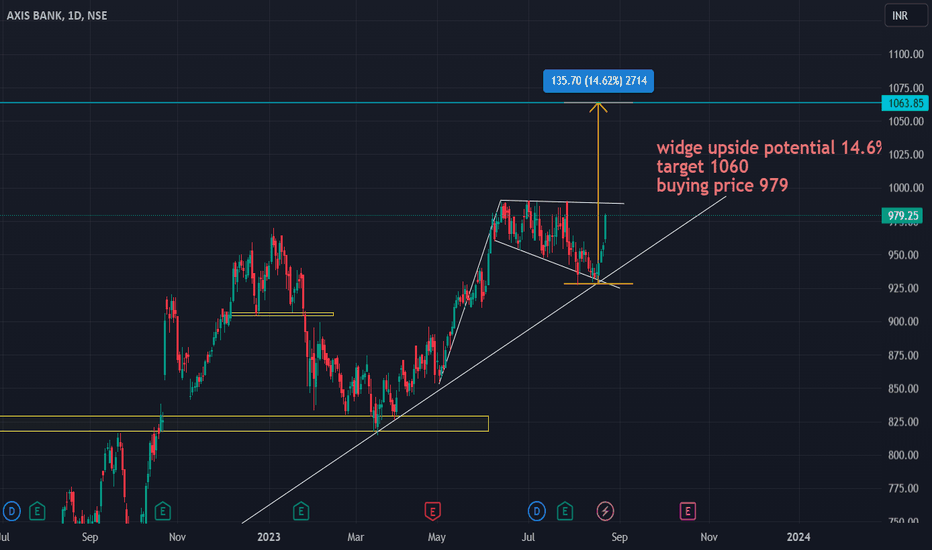932x550 pixels.
Task: Click the 1025.00 price axis label
Action: click(906, 155)
